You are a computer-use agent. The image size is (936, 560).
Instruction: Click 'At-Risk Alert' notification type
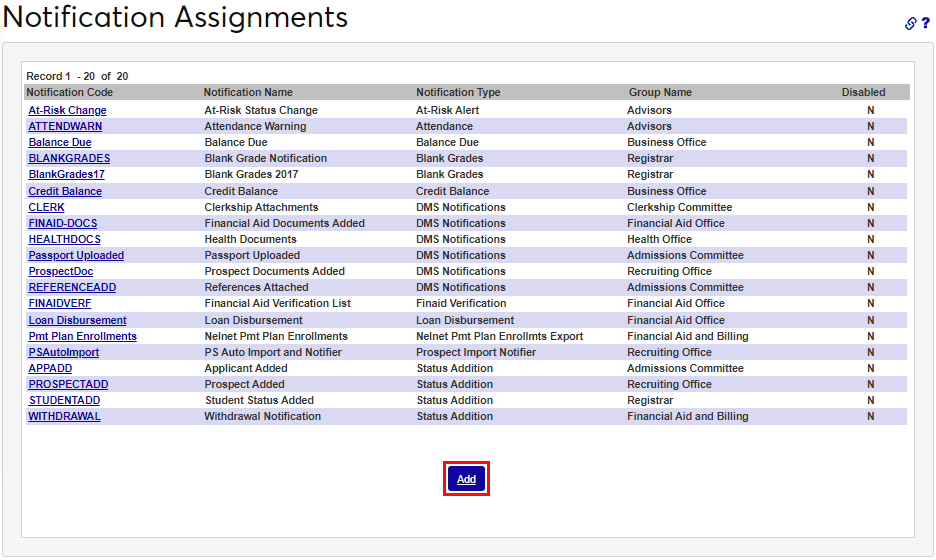coord(447,110)
